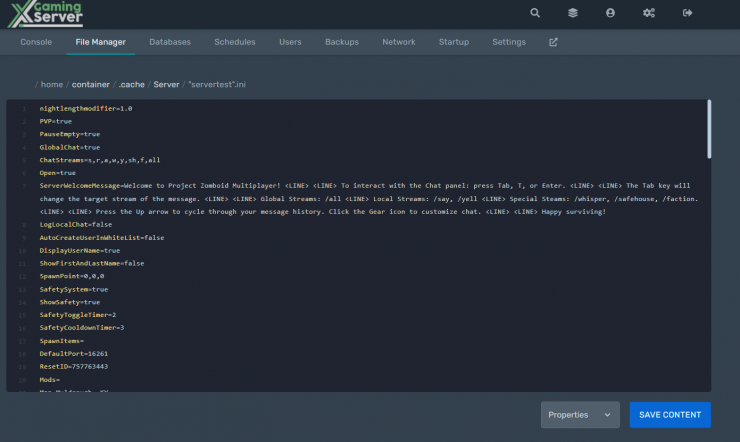Expand the Properties syntax dropdown
Screen dimensions: 740x442
coord(580,415)
